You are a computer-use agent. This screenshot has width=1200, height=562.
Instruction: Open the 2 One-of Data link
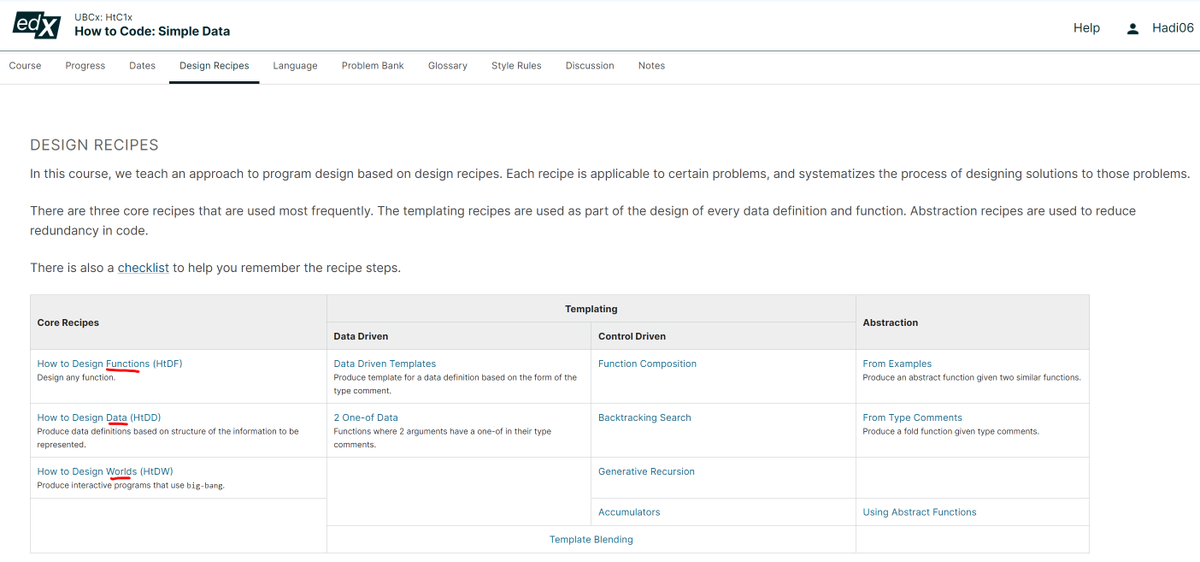[x=366, y=418]
